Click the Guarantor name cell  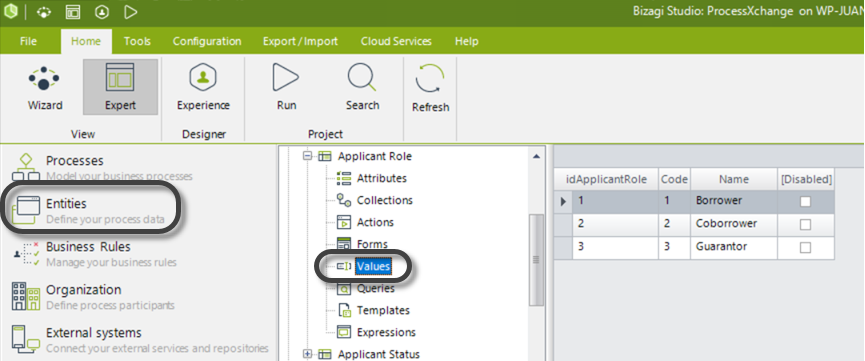point(734,248)
